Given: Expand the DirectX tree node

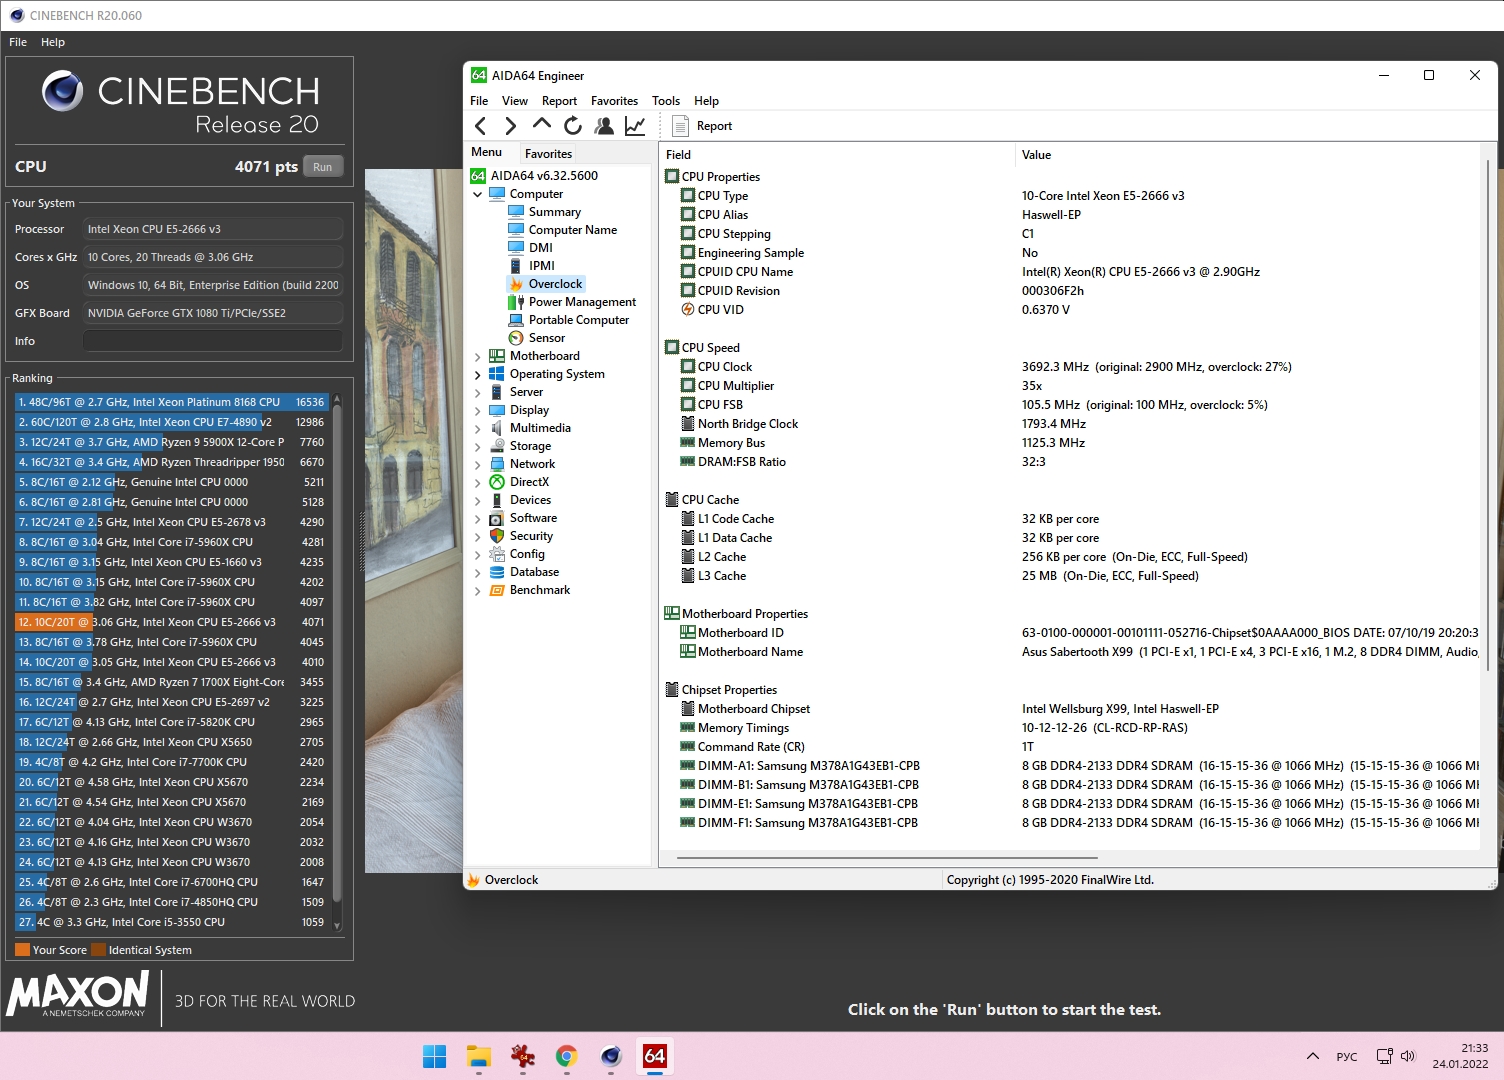Looking at the screenshot, I should point(478,482).
